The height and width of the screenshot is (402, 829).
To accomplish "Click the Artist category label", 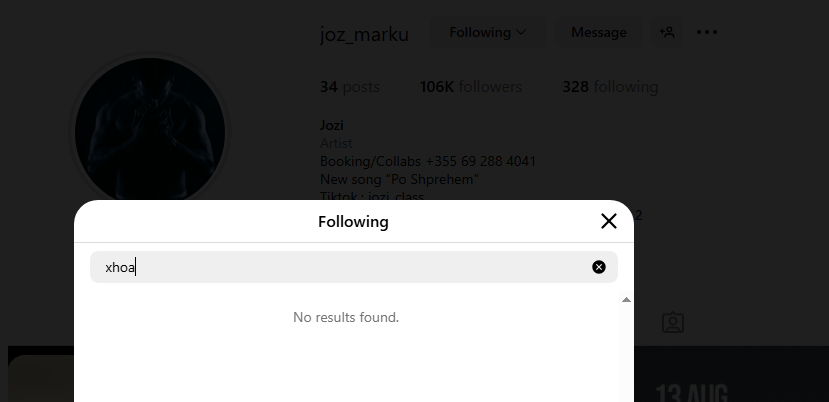I will pyautogui.click(x=336, y=143).
